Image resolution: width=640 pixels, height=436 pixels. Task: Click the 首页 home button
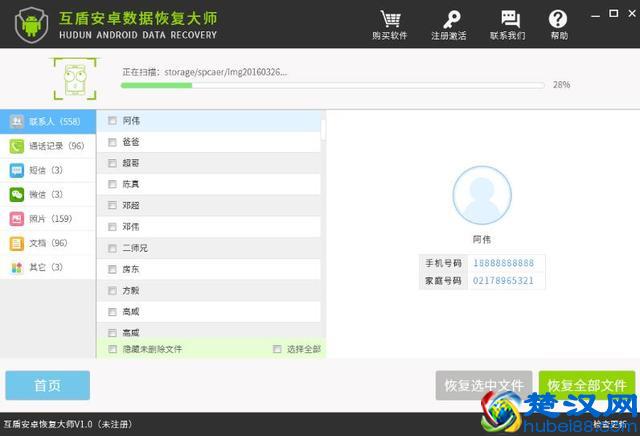coord(48,385)
